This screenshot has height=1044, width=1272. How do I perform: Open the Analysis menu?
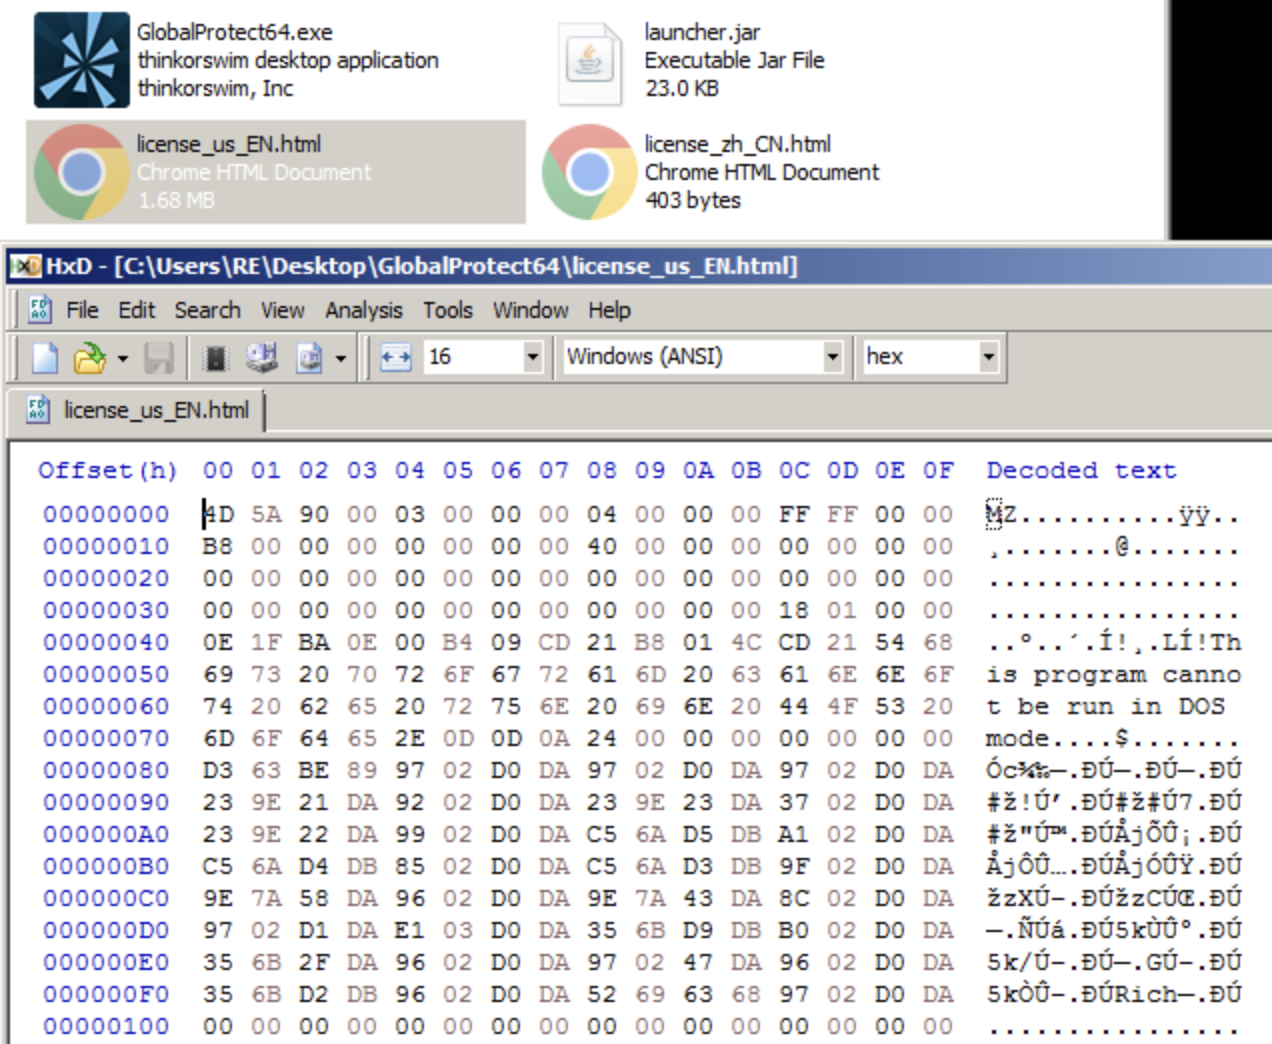[x=363, y=310]
